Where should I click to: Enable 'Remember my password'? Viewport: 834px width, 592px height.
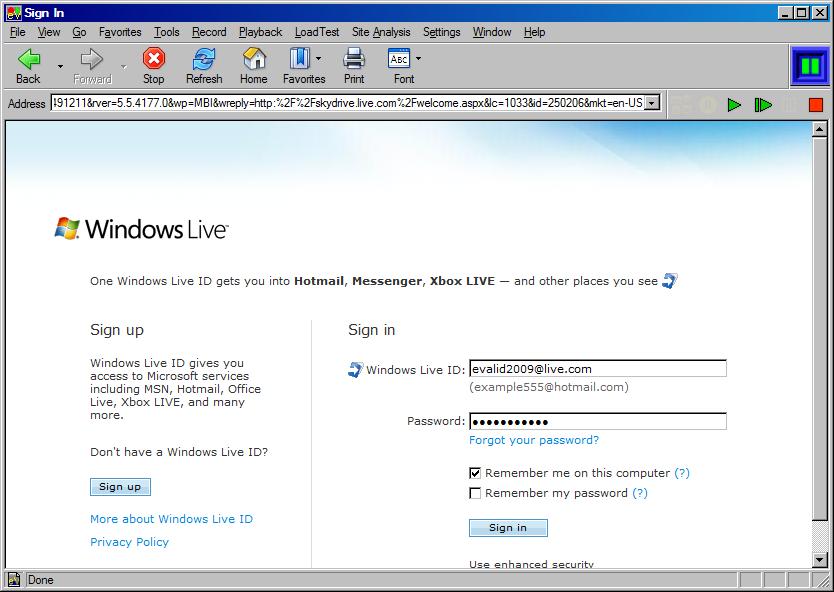tap(474, 492)
